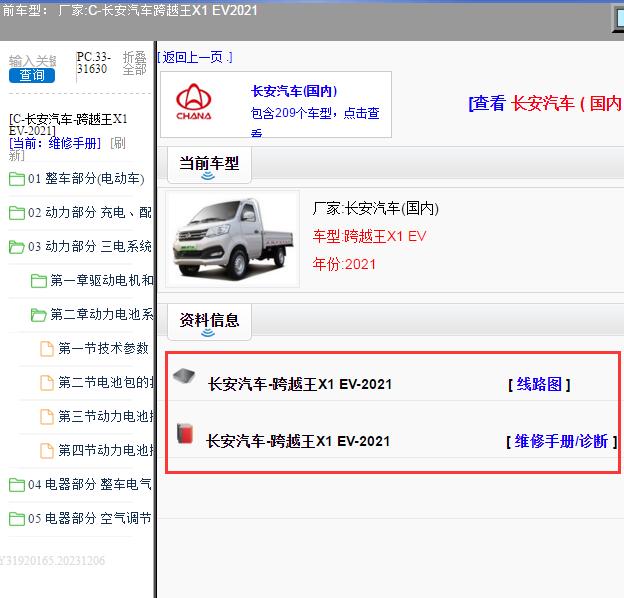Screen dimensions: 624x598
Task: Click the blue 查询 search button
Action: point(32,75)
